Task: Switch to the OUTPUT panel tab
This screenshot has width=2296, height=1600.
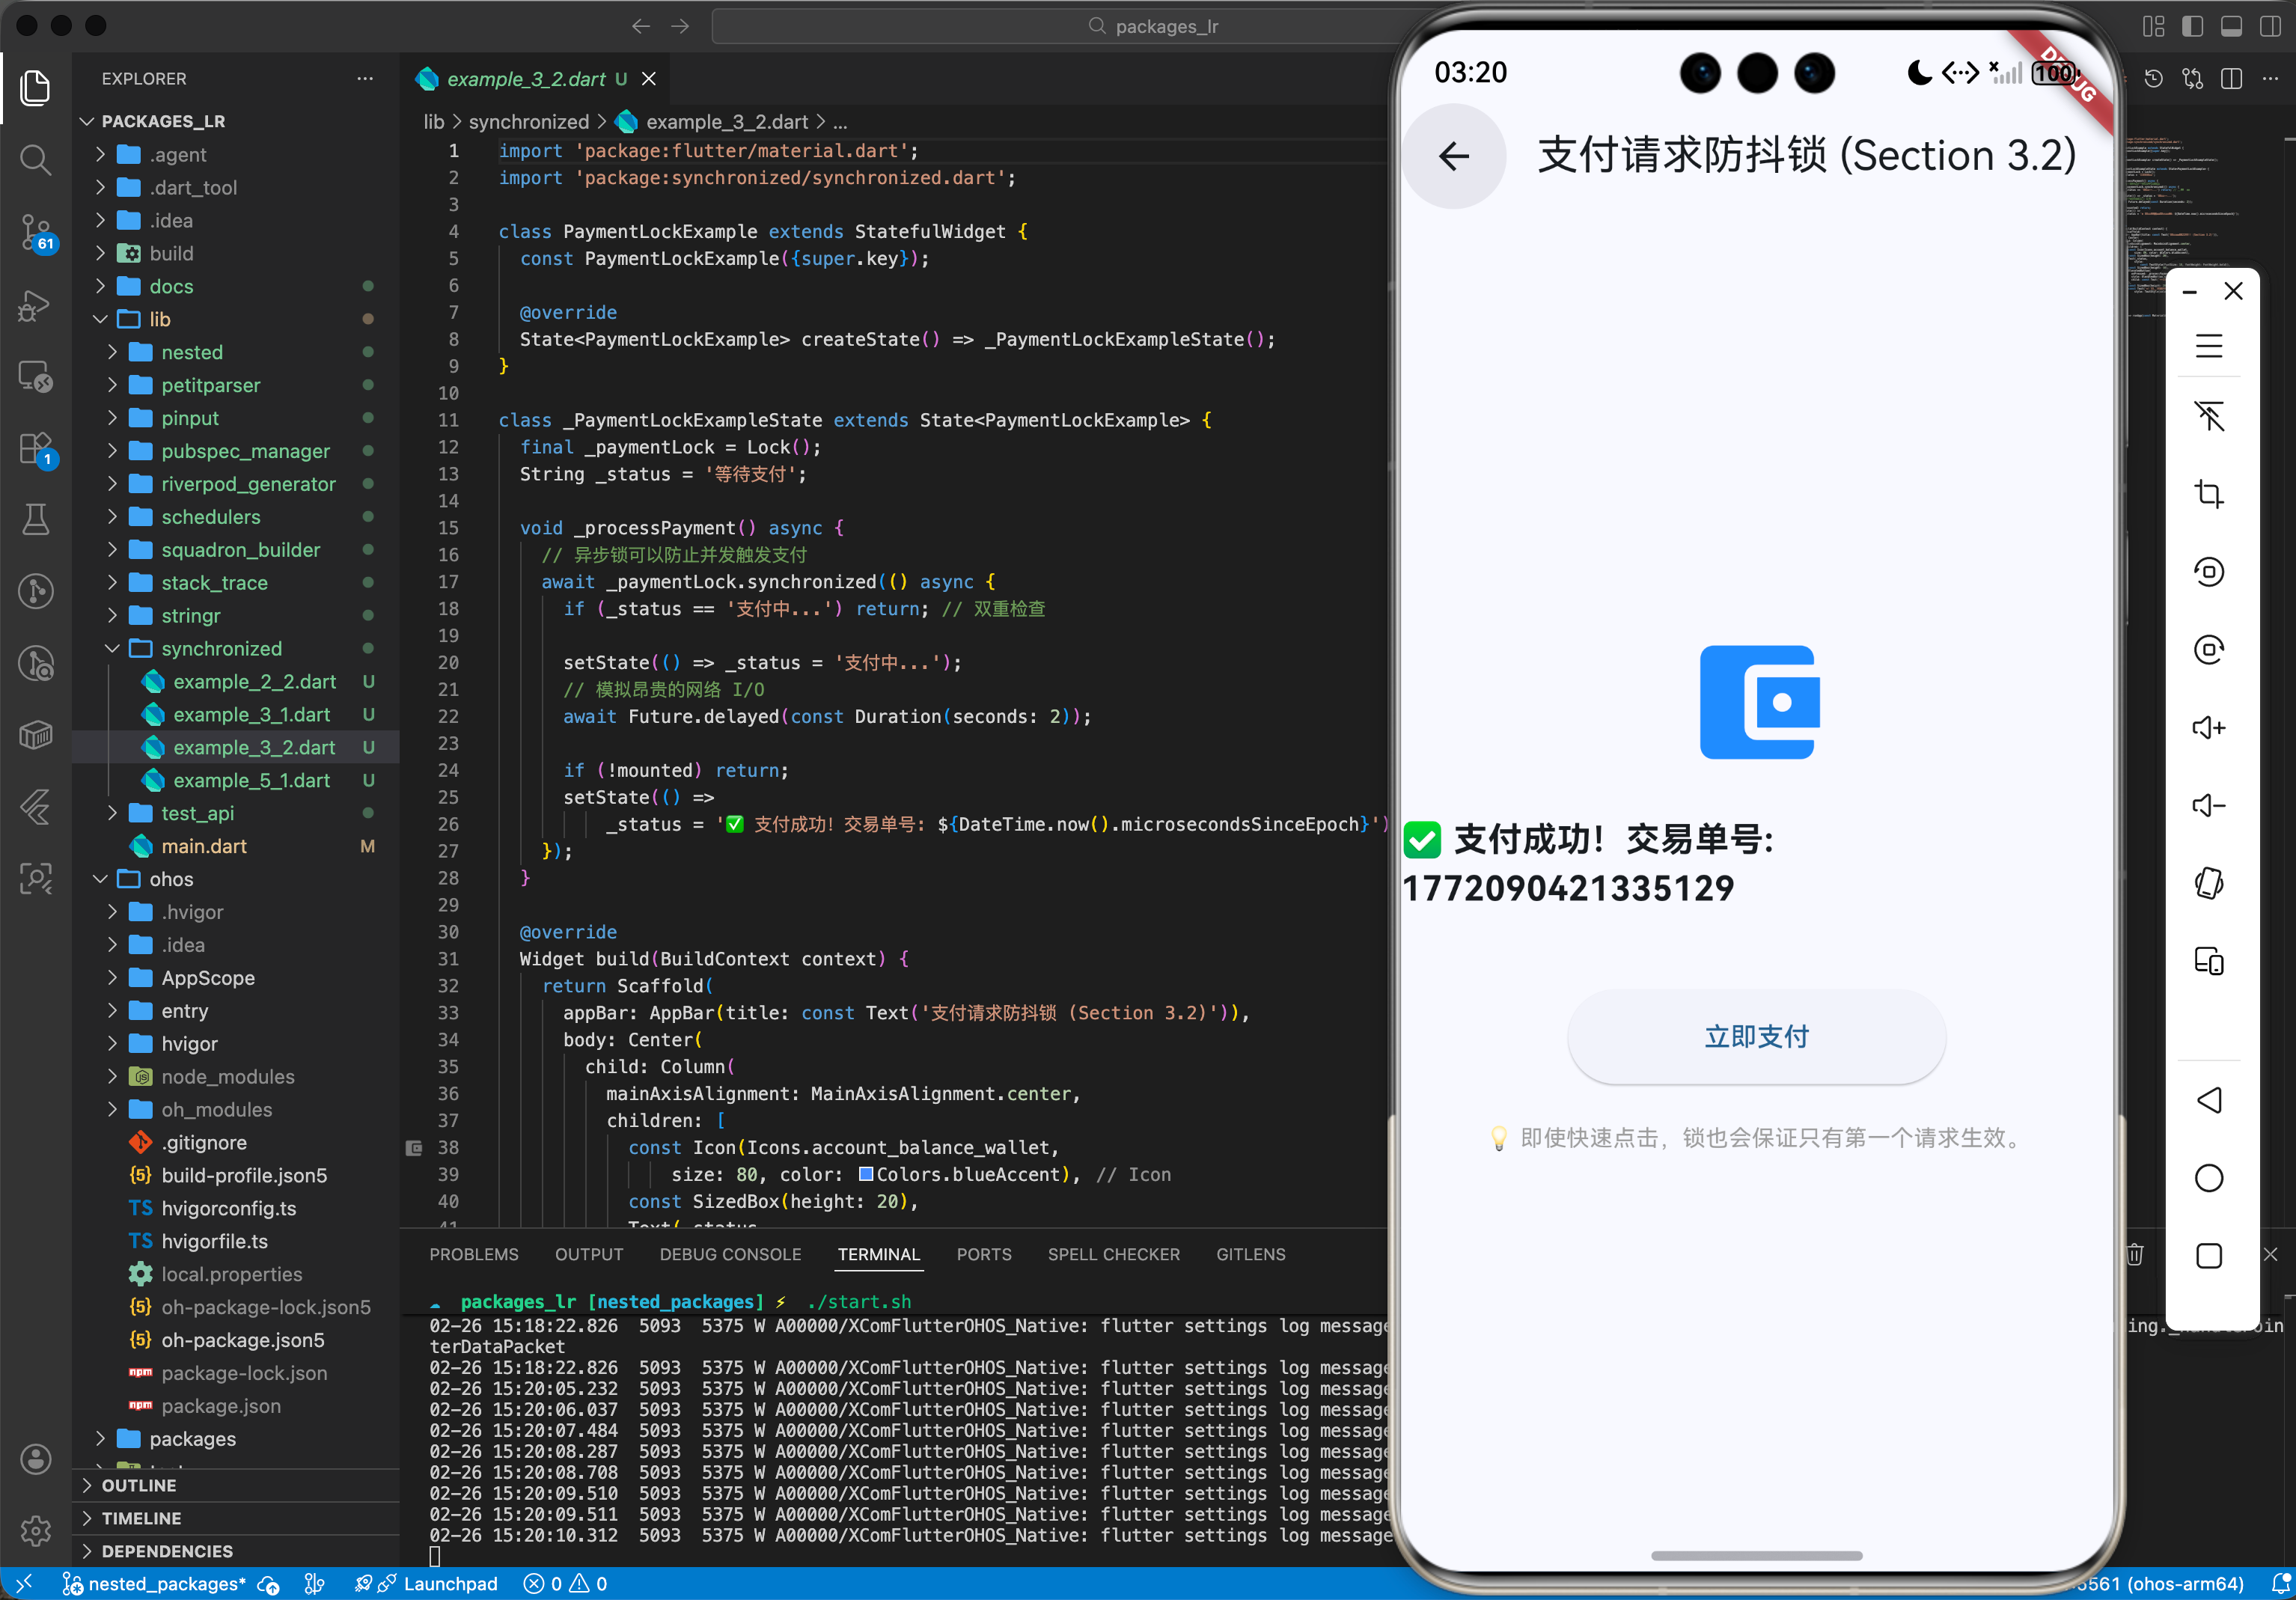Action: (x=589, y=1254)
